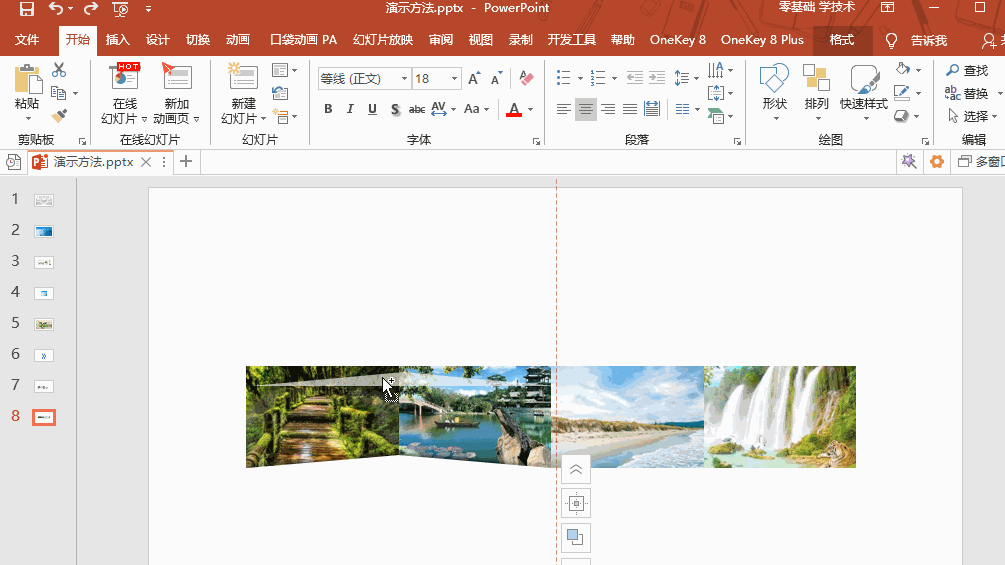
Task: Toggle italic formatting
Action: tap(350, 109)
